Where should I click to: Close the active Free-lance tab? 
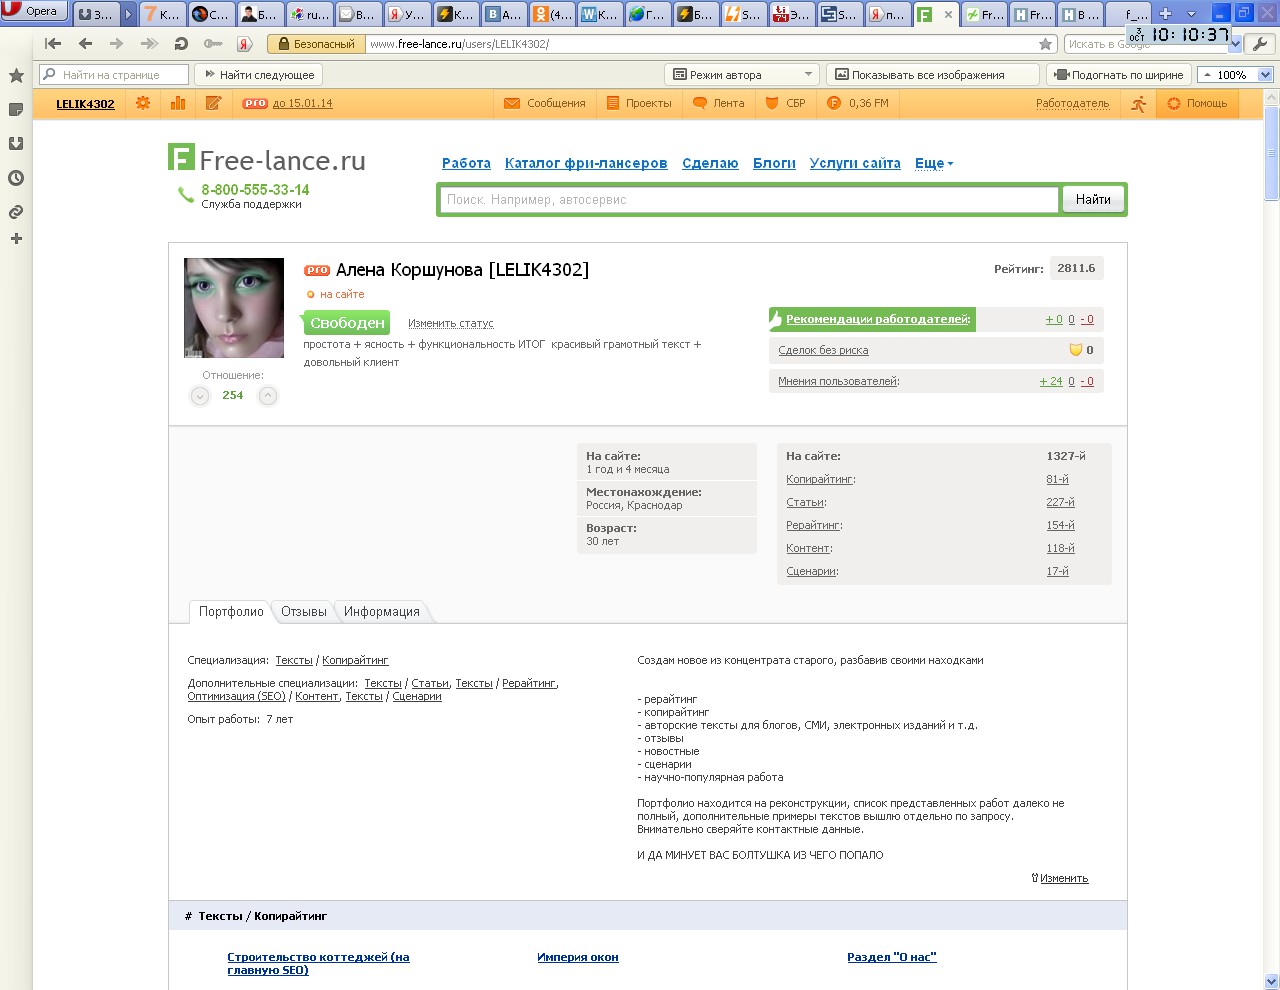pyautogui.click(x=948, y=15)
